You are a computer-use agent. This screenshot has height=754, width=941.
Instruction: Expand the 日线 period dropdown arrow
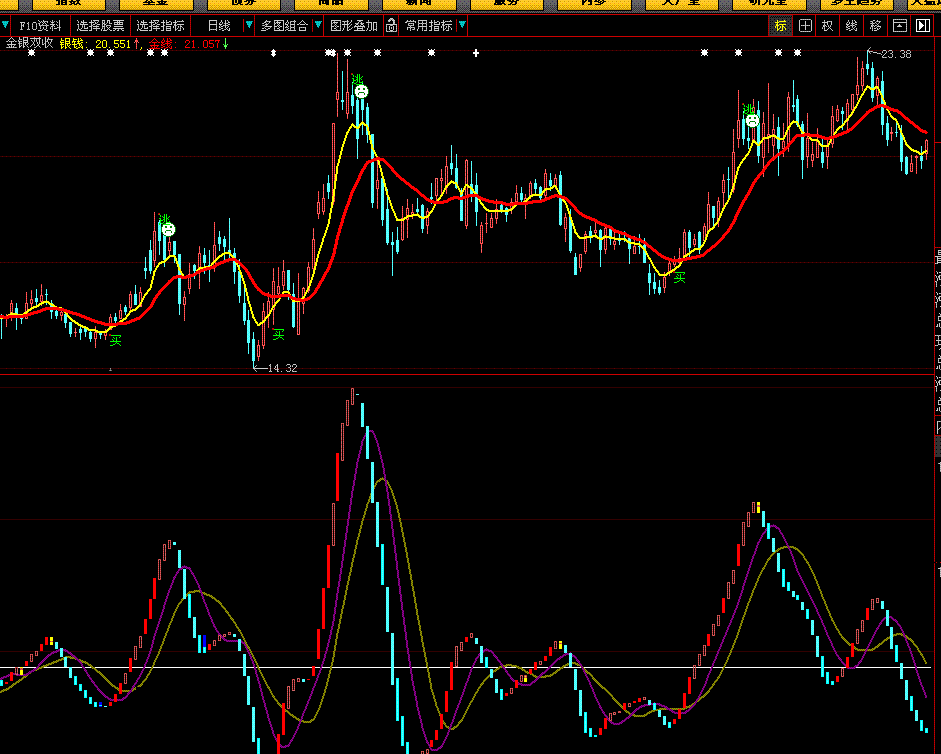pyautogui.click(x=248, y=25)
